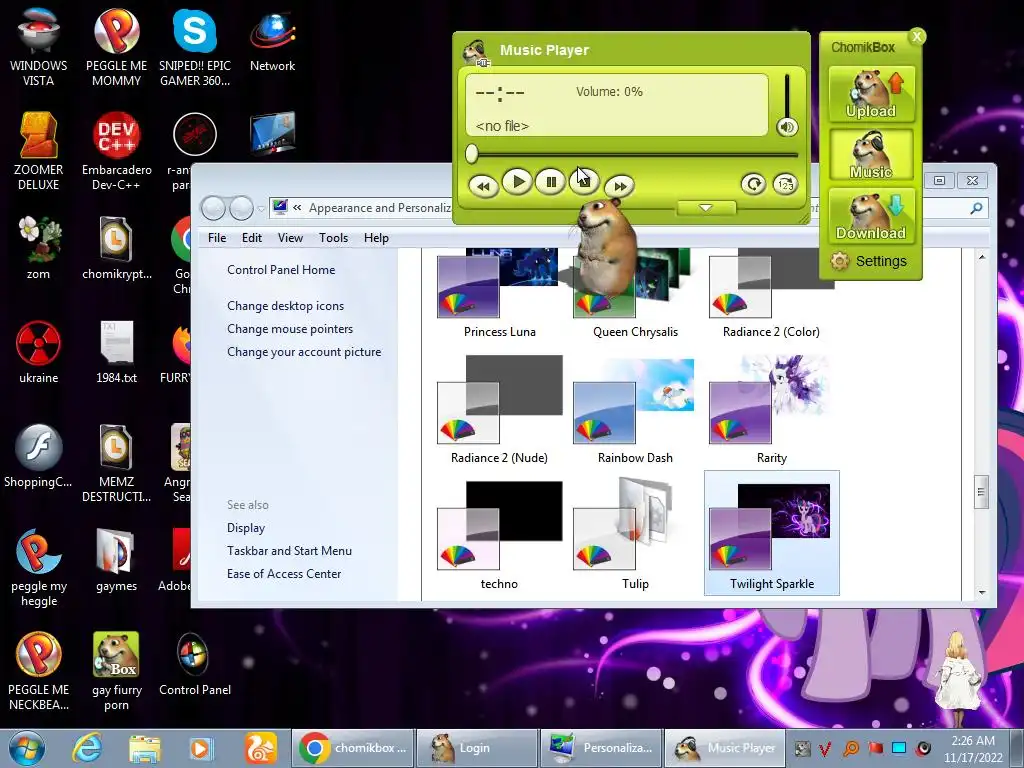Open the 1984.txt file
Image resolution: width=1024 pixels, height=768 pixels.
coord(116,351)
